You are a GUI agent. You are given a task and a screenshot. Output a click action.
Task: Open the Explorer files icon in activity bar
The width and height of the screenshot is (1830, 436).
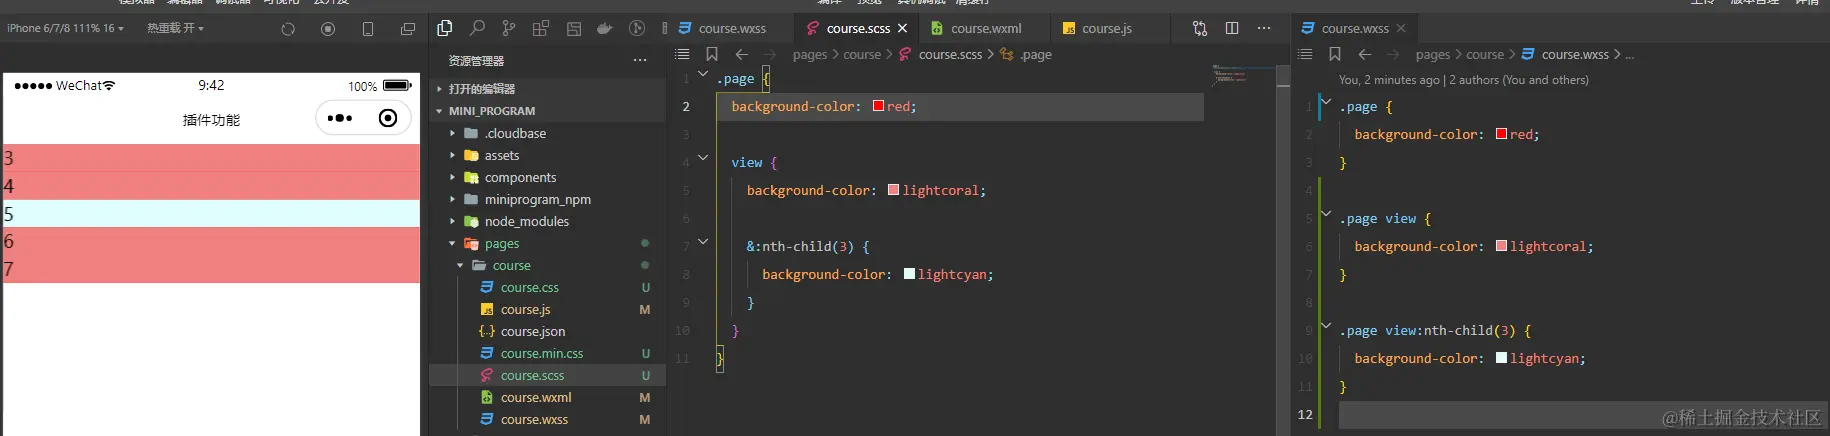pyautogui.click(x=445, y=28)
